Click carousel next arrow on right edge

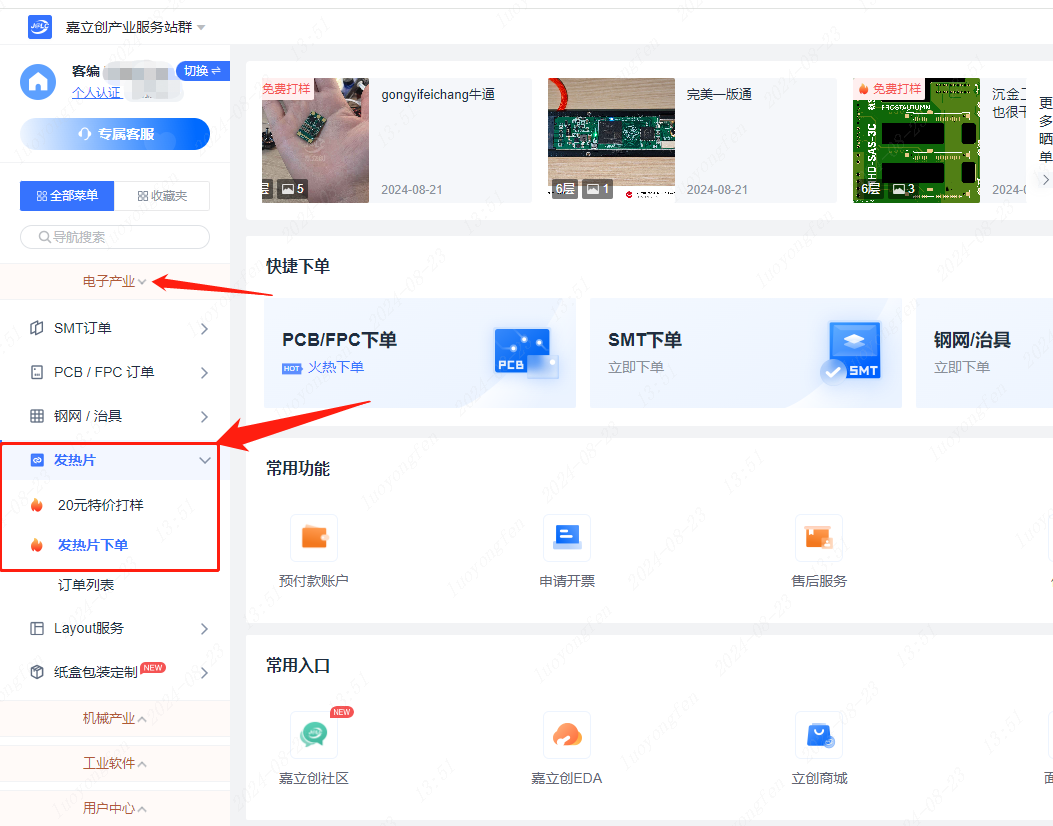click(x=1045, y=179)
